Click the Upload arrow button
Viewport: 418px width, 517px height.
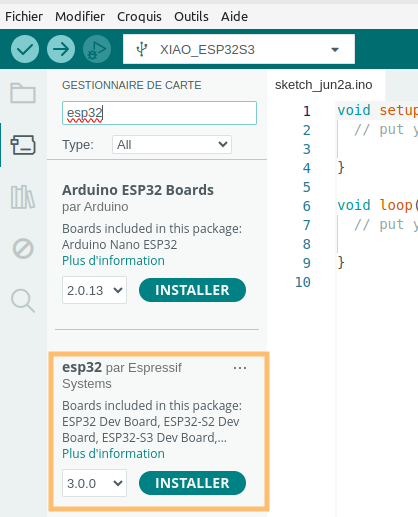click(x=61, y=49)
